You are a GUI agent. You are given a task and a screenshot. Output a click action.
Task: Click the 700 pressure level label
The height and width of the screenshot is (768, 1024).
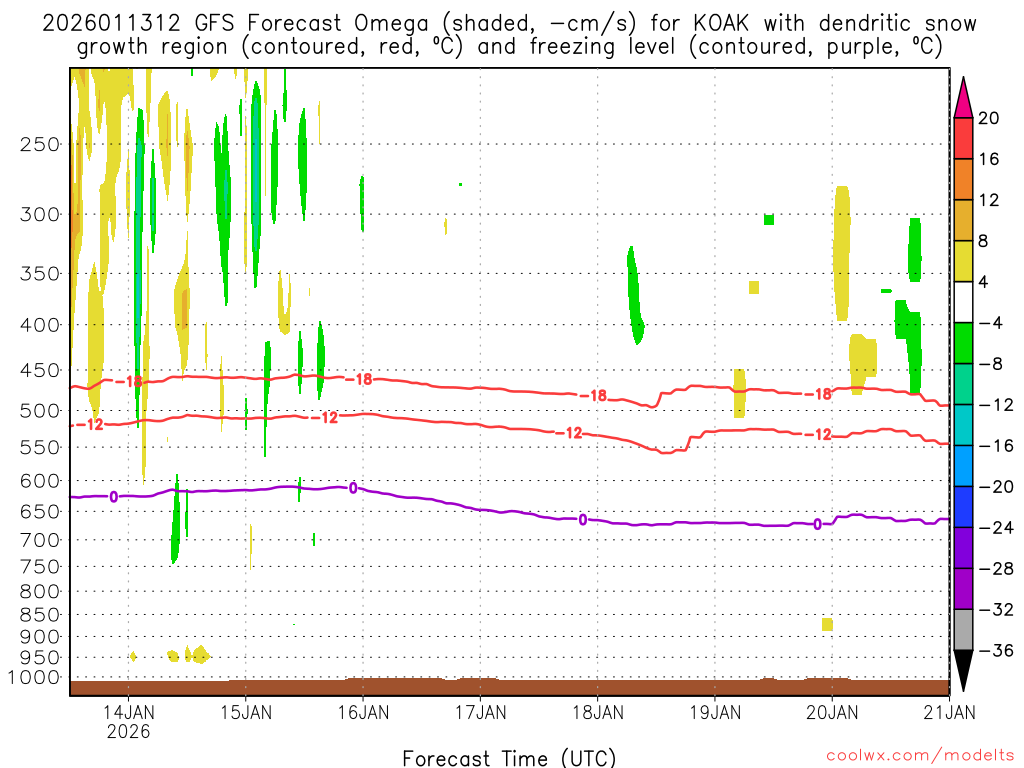point(40,540)
